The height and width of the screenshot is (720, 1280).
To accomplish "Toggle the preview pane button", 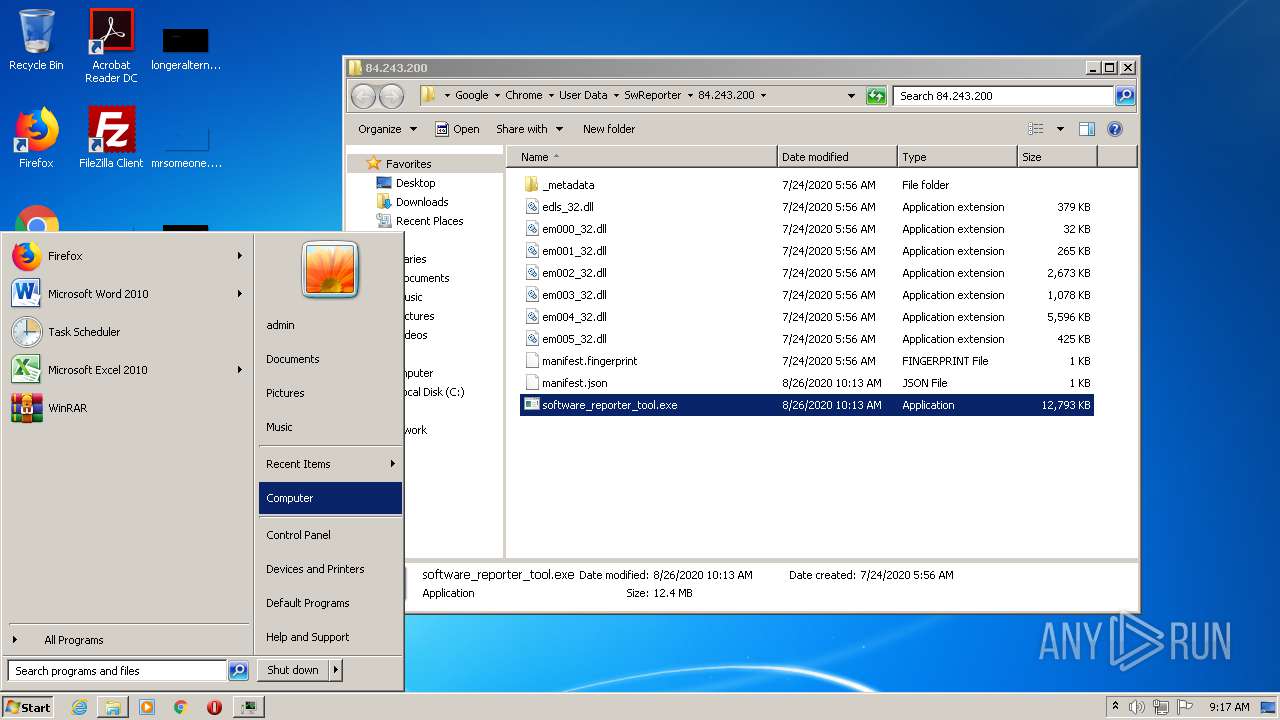I will coord(1087,129).
